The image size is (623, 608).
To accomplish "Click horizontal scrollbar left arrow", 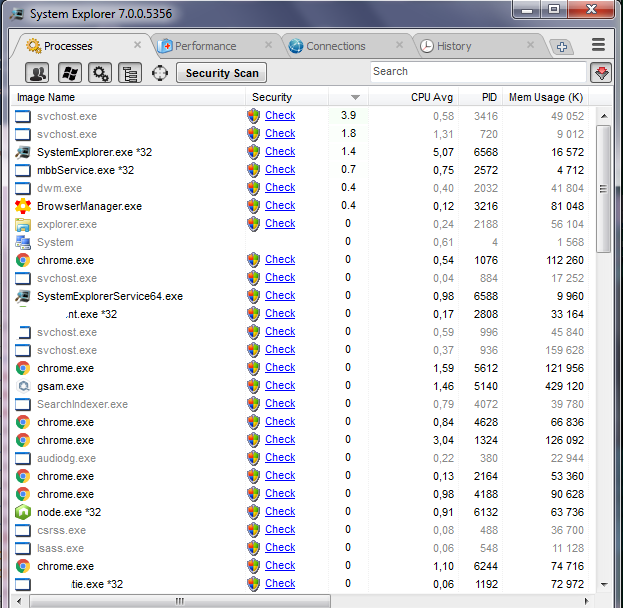I will tap(19, 600).
